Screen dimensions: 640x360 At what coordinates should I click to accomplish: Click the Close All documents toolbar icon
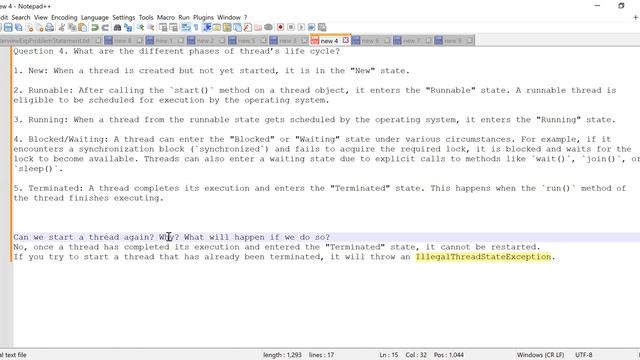(x=39, y=27)
